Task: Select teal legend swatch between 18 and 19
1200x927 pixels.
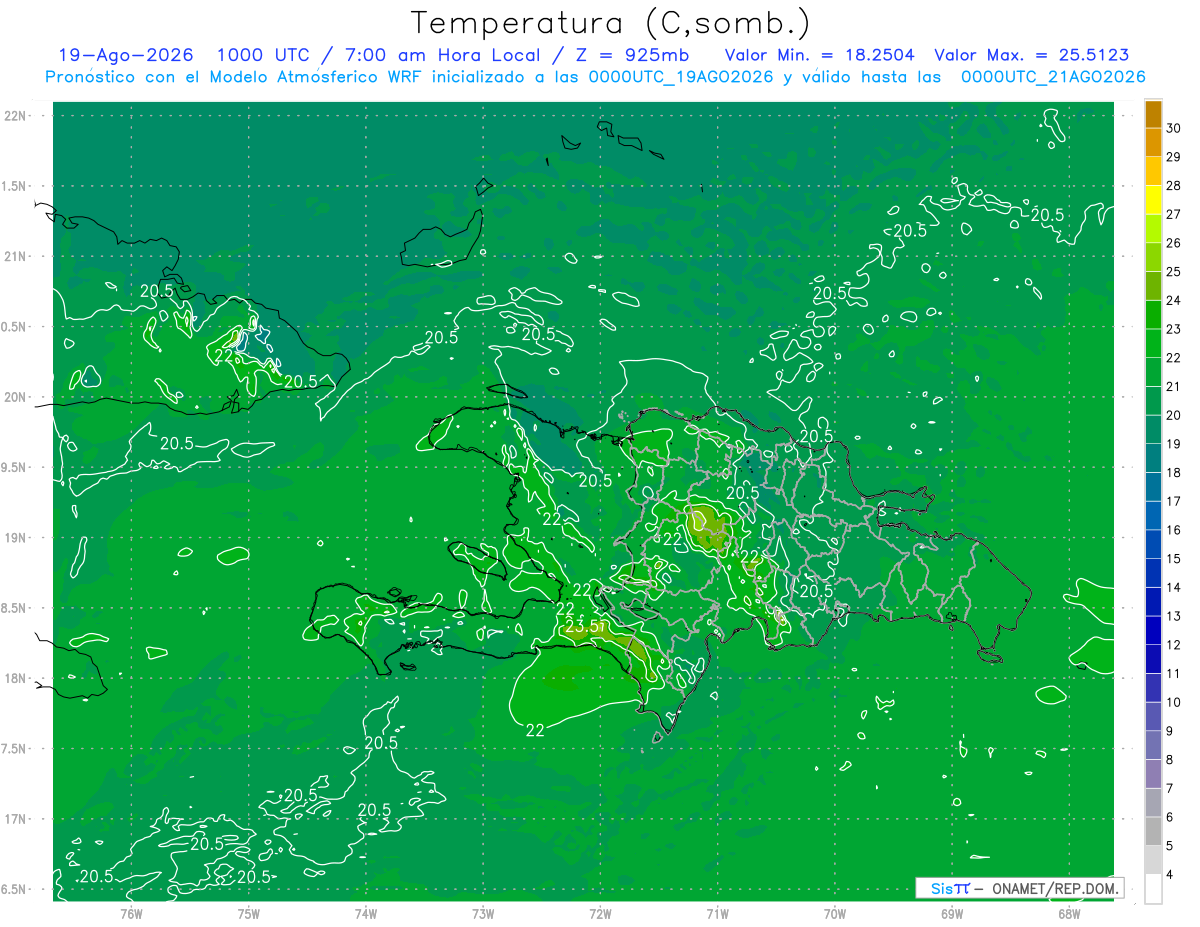Action: 1153,458
